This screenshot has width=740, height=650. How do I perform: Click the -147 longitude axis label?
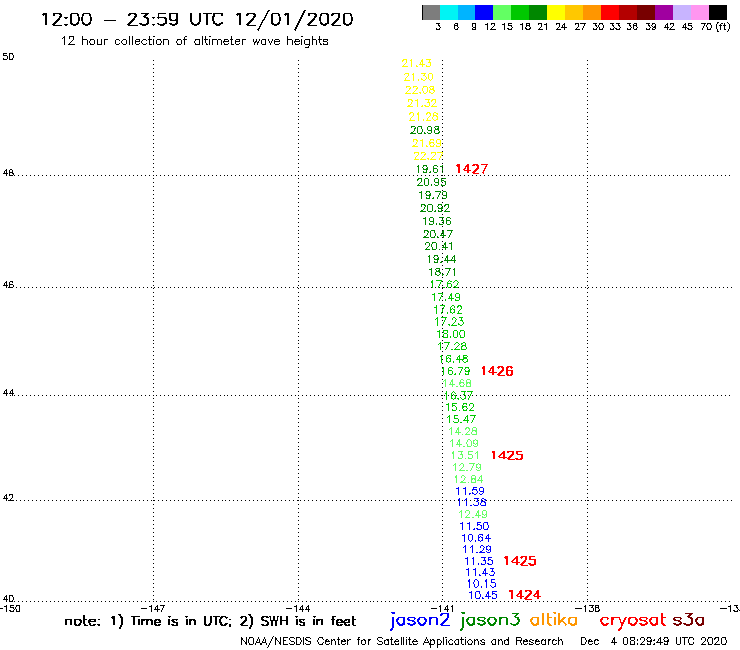(153, 608)
